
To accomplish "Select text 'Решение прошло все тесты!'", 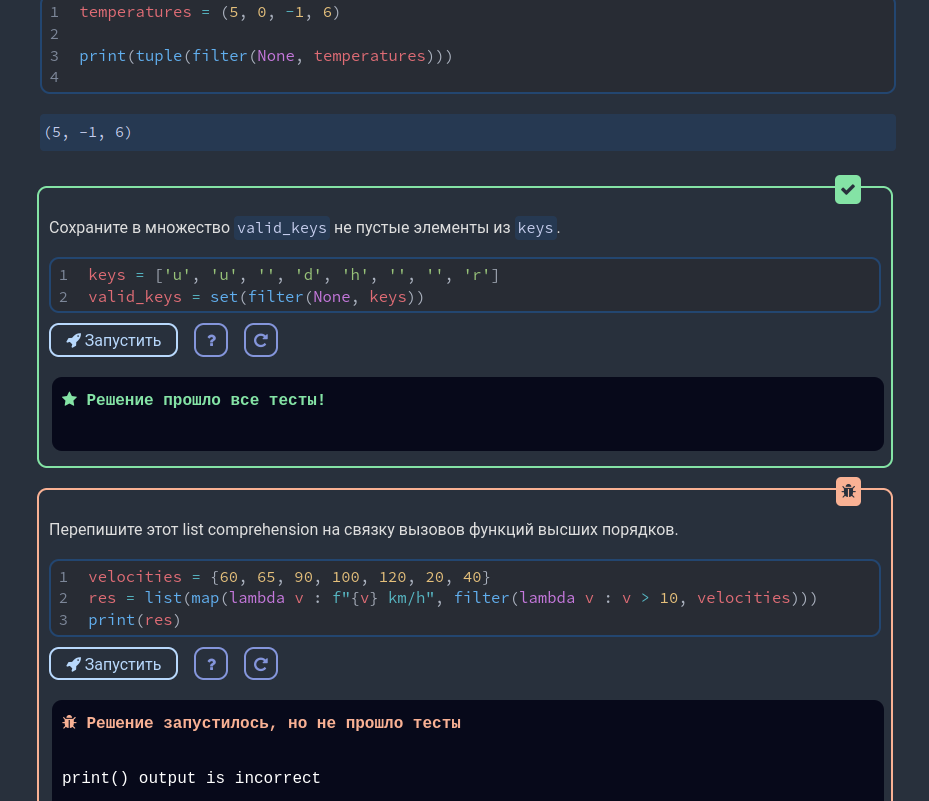I will tap(206, 400).
